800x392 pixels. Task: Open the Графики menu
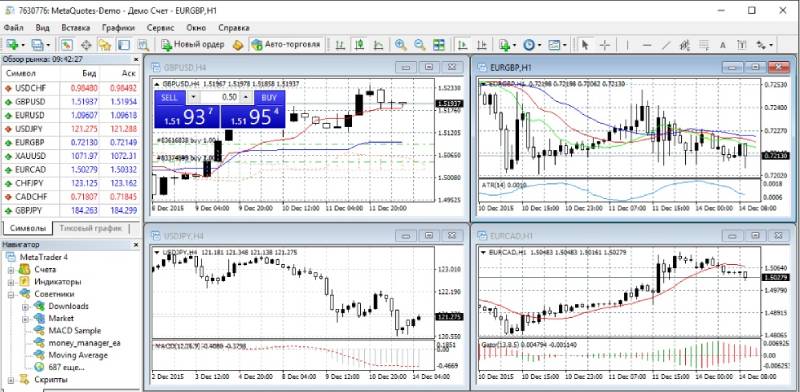[x=118, y=28]
